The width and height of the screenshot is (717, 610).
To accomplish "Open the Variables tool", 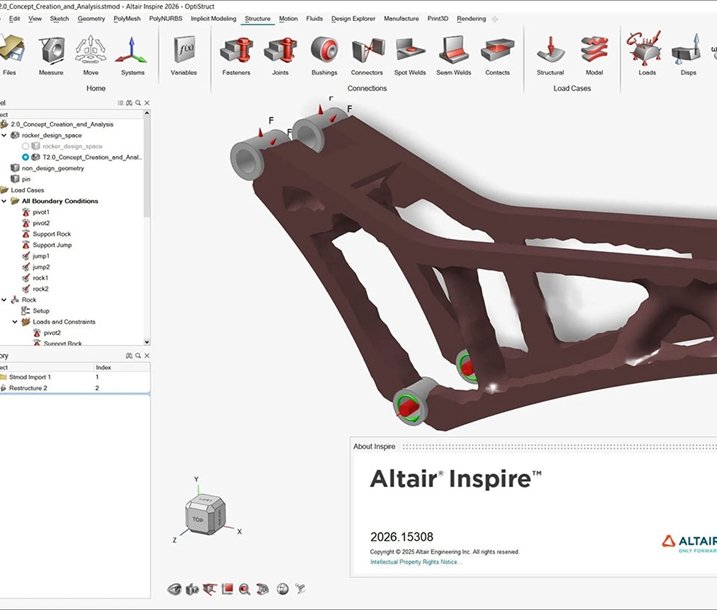I will pyautogui.click(x=184, y=50).
